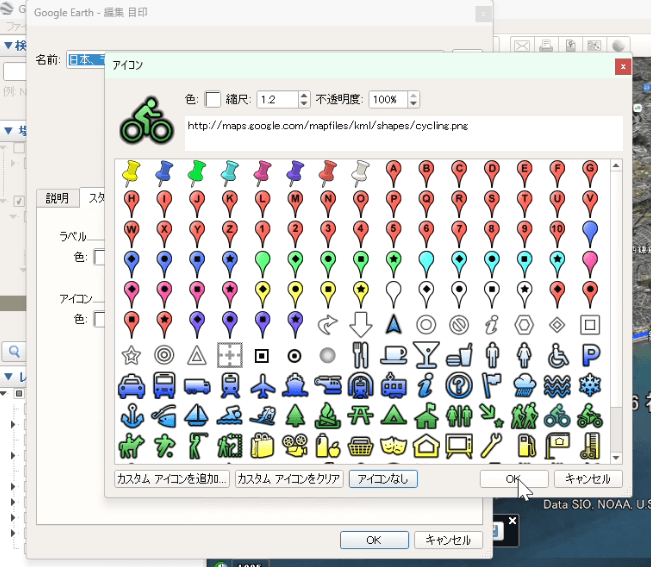Choose the cocktail glass bar icon
Image resolution: width=651 pixels, height=567 pixels.
click(427, 354)
